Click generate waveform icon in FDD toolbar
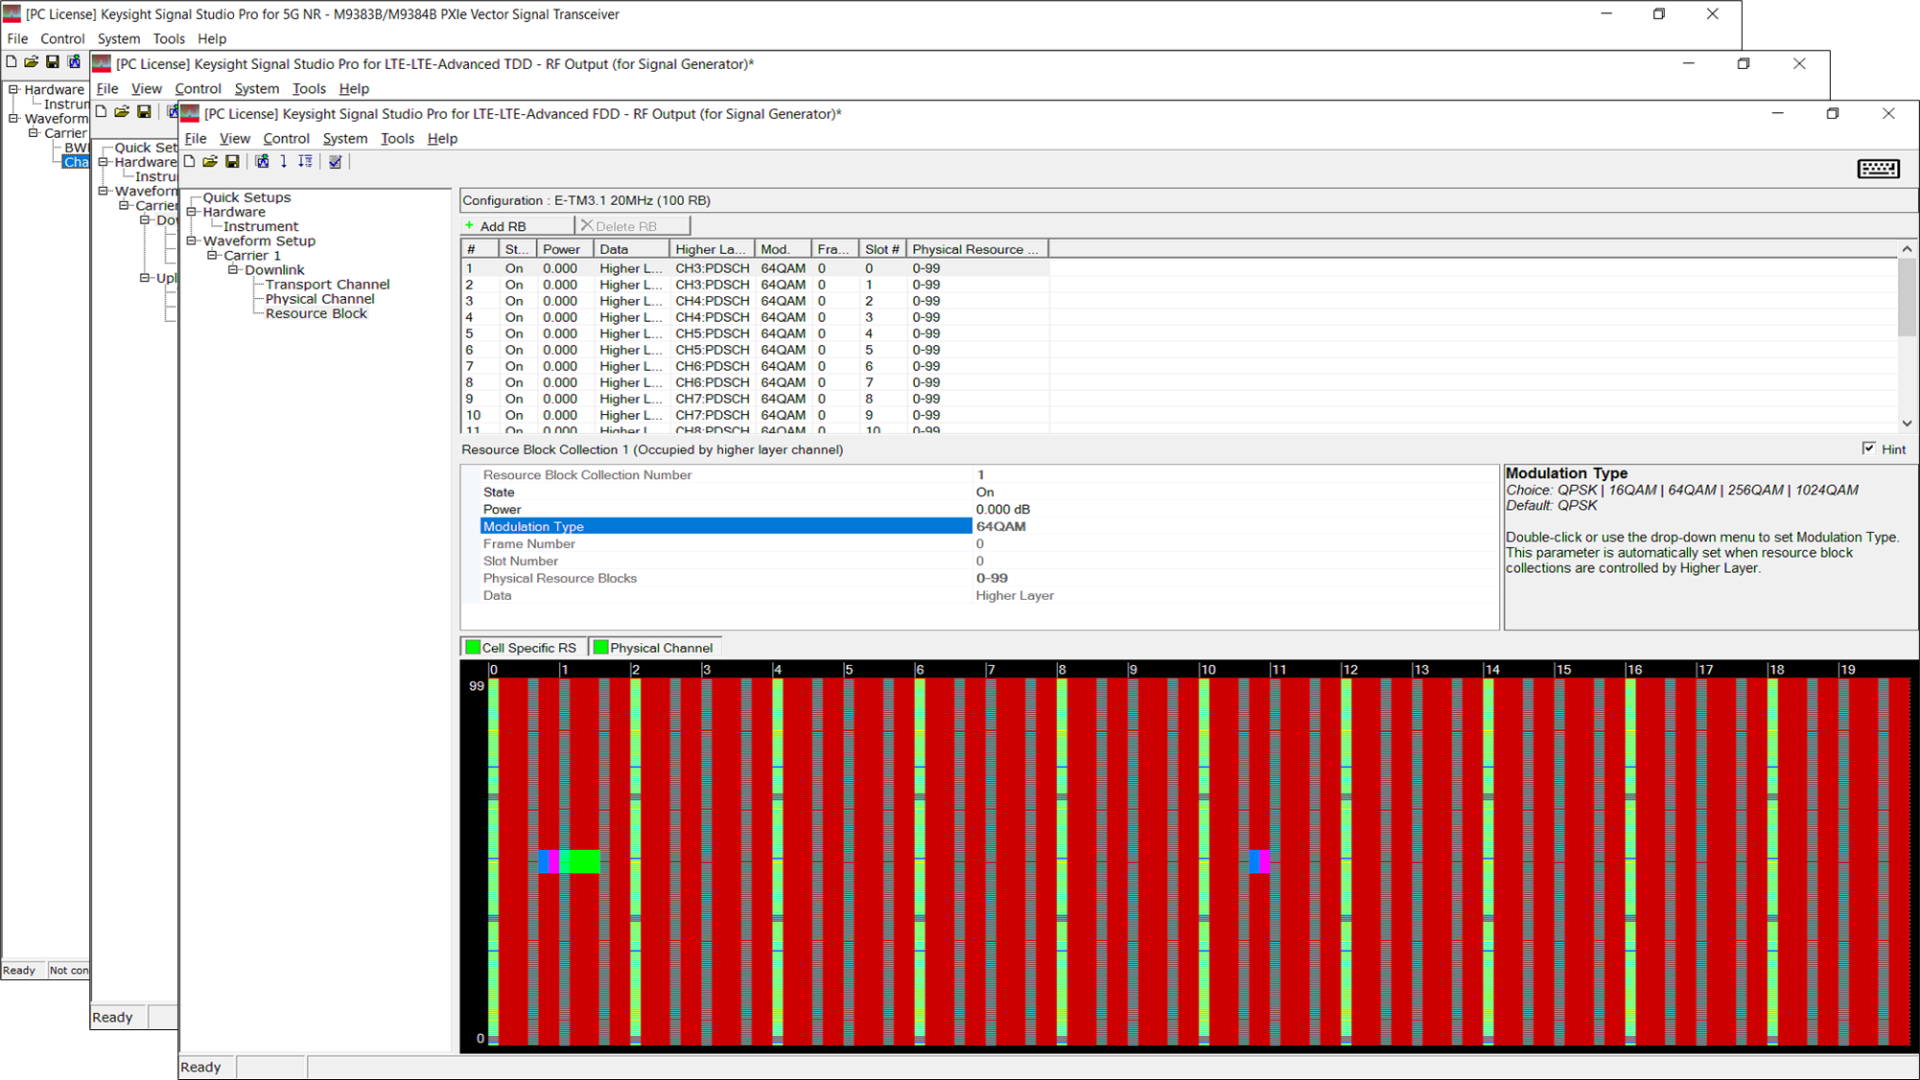 262,161
